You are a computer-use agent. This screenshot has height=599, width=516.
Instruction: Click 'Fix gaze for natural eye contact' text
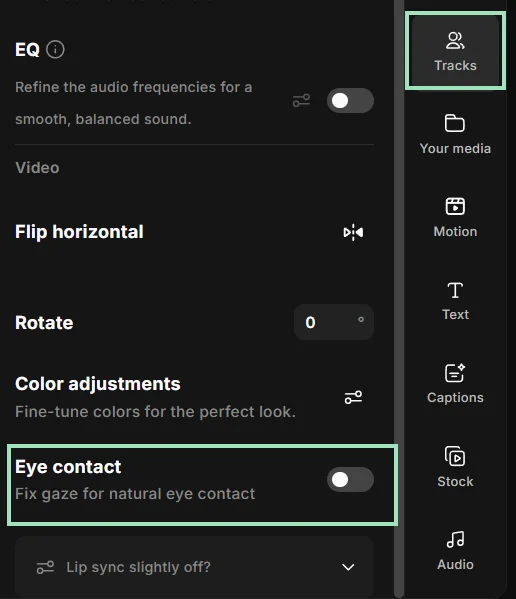(x=135, y=494)
